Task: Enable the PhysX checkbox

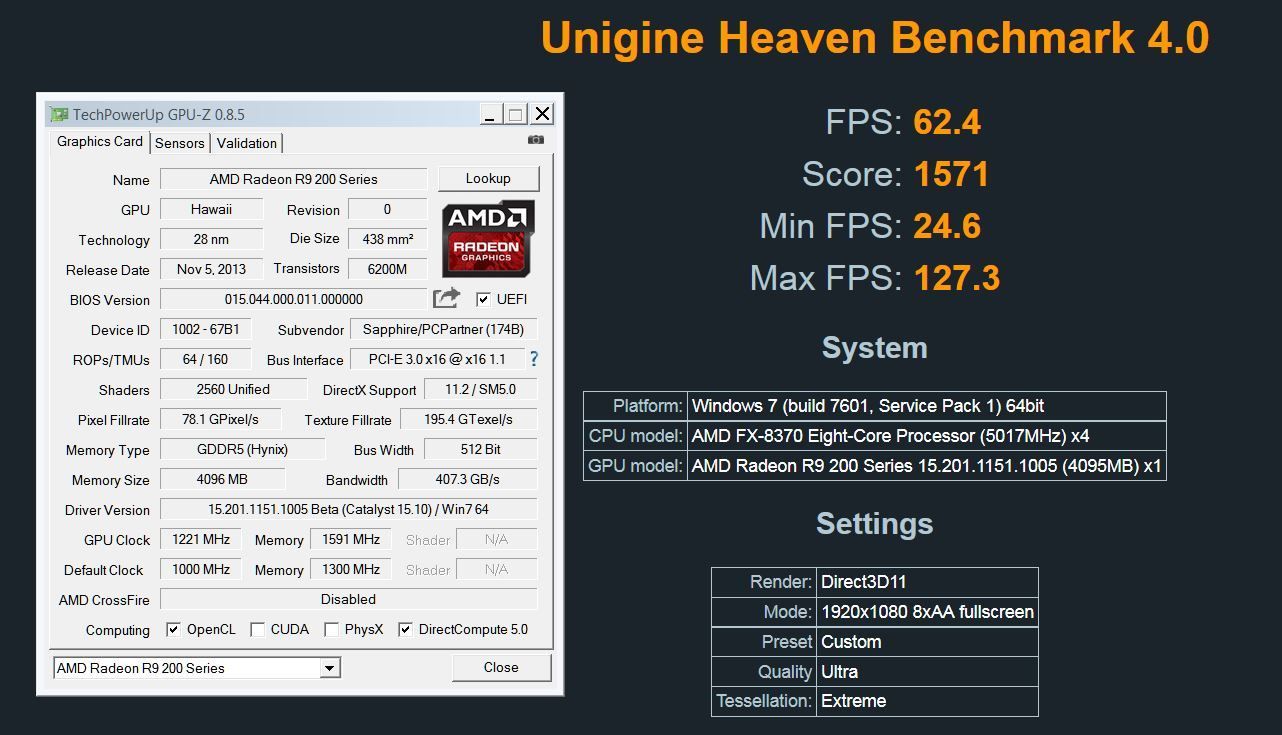Action: pos(331,629)
